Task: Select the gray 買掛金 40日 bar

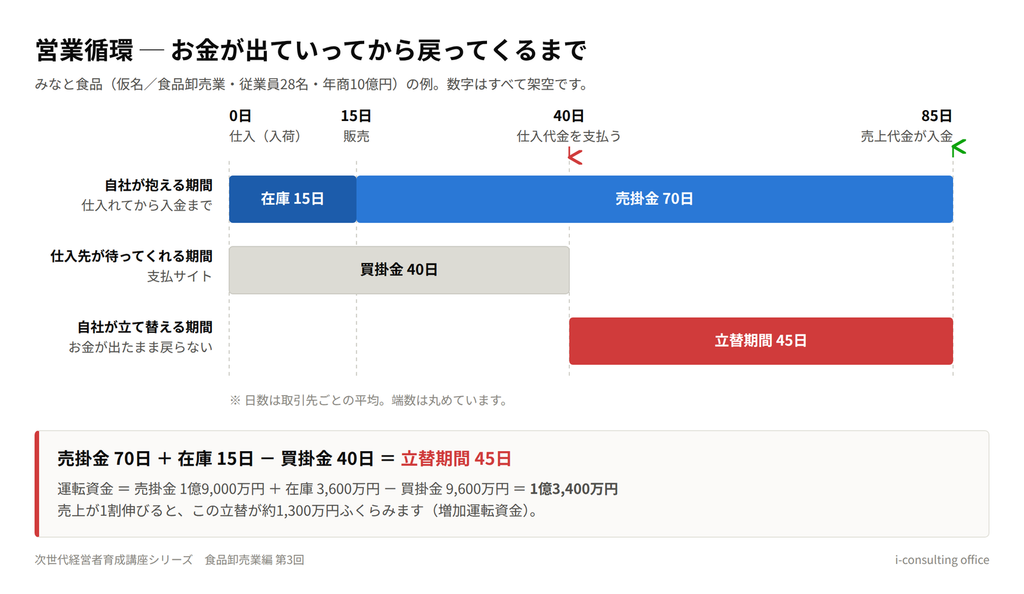Action: coord(399,270)
